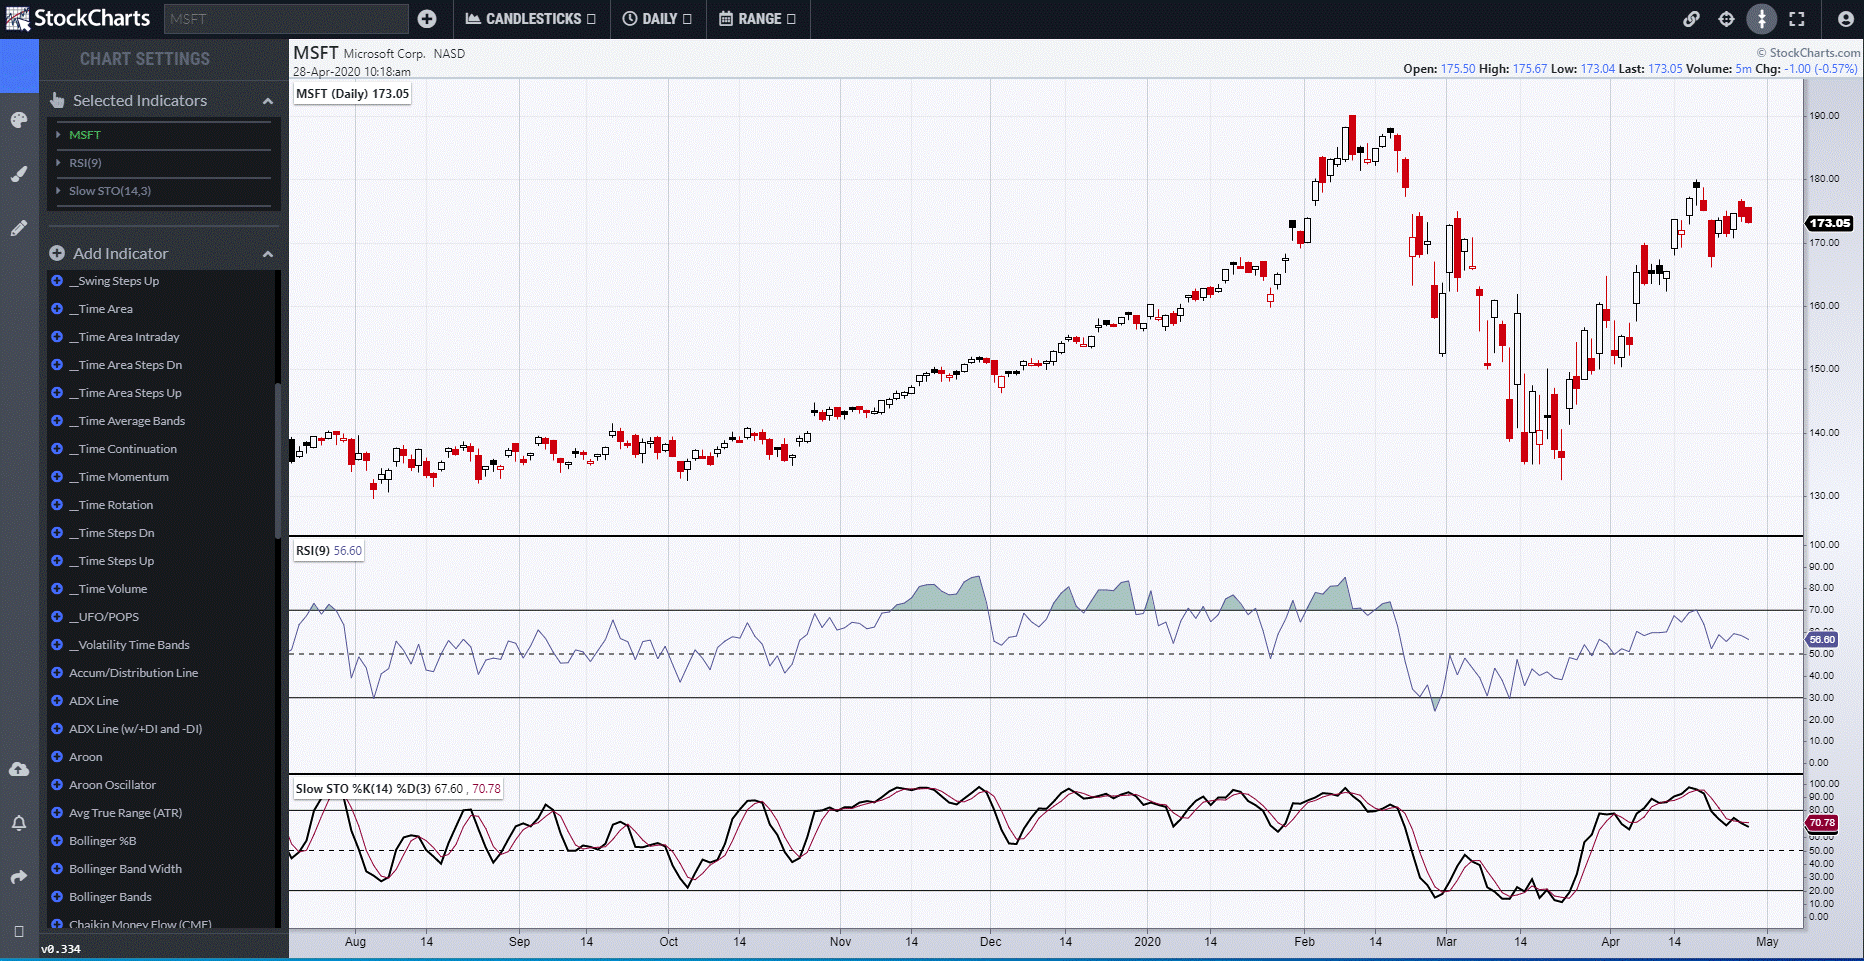Toggle fullscreen chart view

click(1796, 19)
